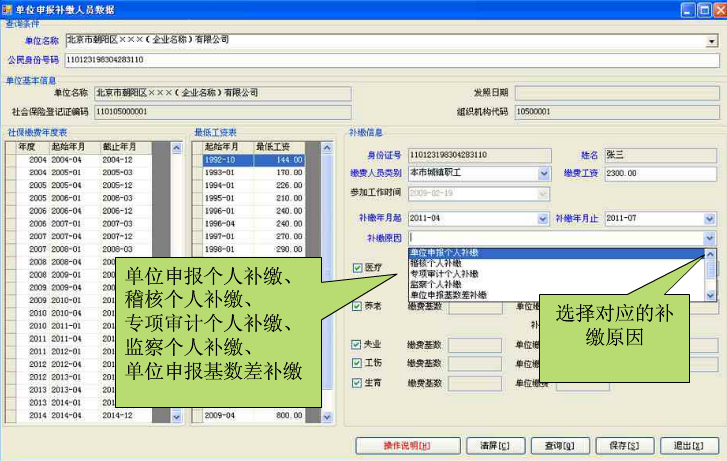Click the 工伤 缴费基数 field
Screen dimensions: 727x461
click(x=475, y=364)
